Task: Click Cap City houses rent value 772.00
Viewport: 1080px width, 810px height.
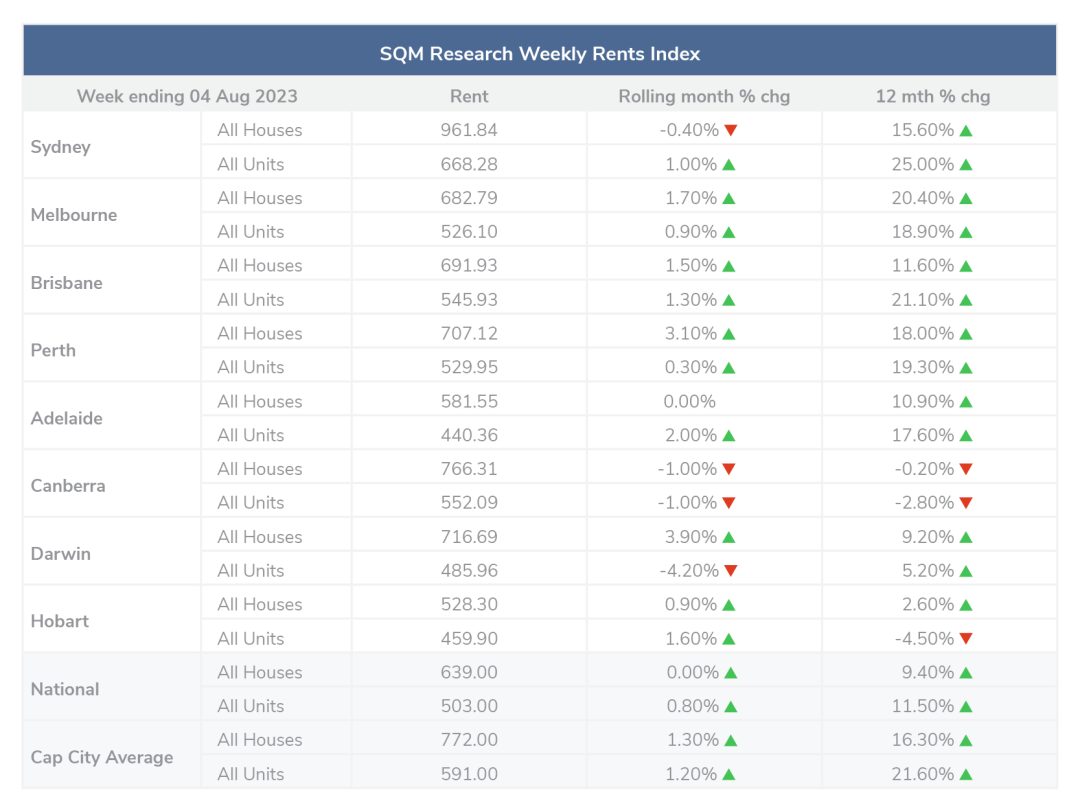Action: [x=469, y=740]
